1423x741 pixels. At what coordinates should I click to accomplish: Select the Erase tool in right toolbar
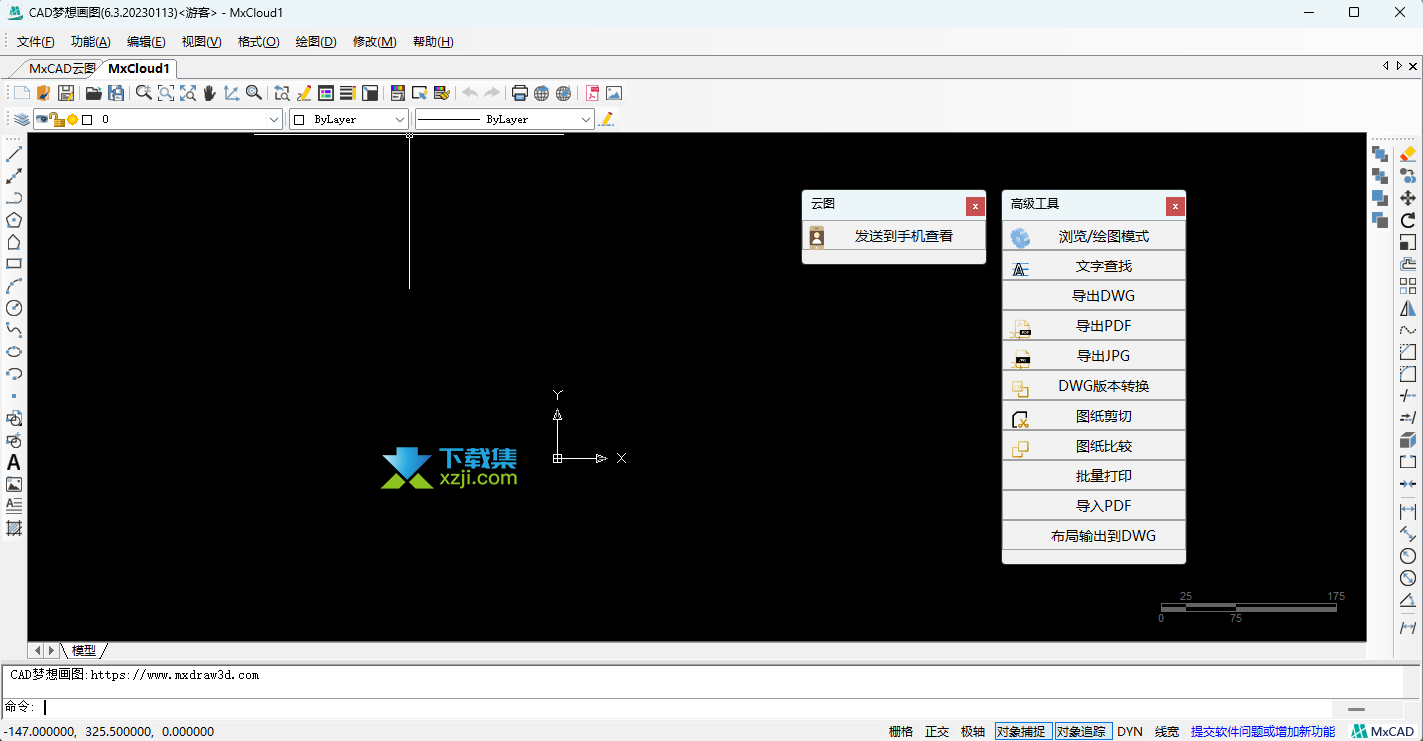tap(1408, 154)
